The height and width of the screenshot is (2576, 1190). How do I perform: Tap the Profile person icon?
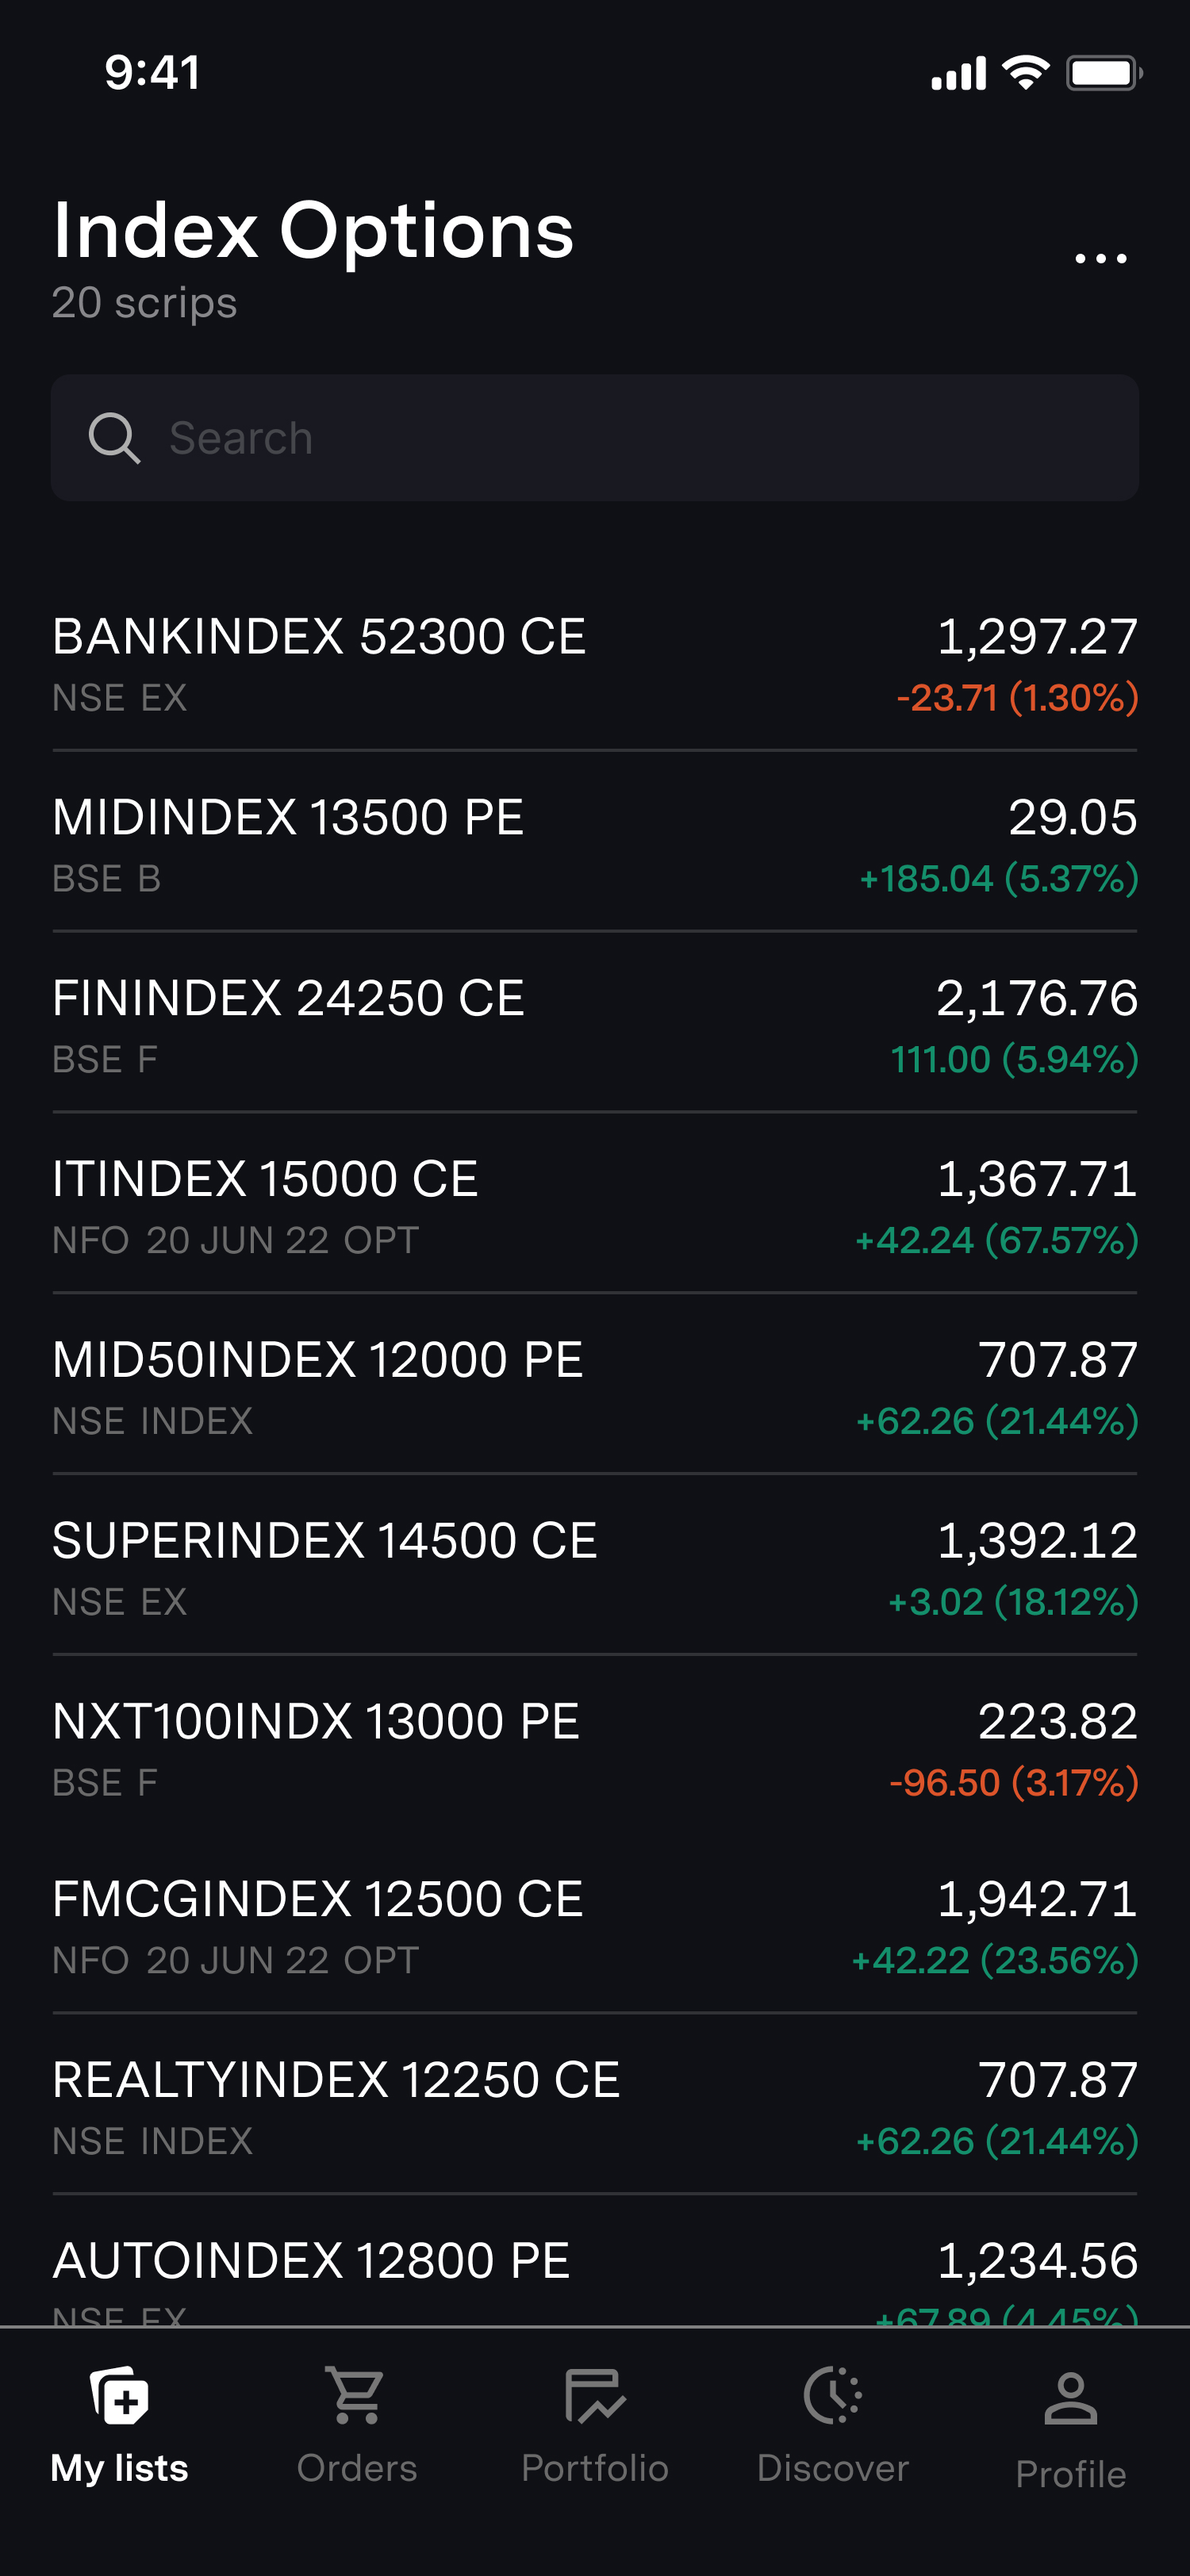coord(1070,2399)
